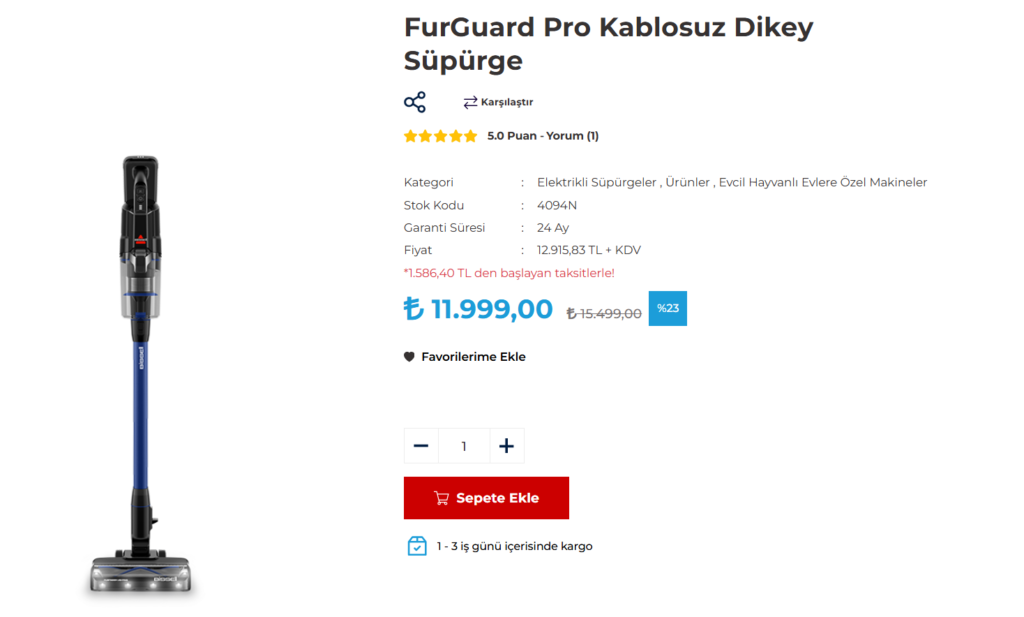Open the Elektrikli Süpürgeler category link
1024x617 pixels.
tap(596, 182)
